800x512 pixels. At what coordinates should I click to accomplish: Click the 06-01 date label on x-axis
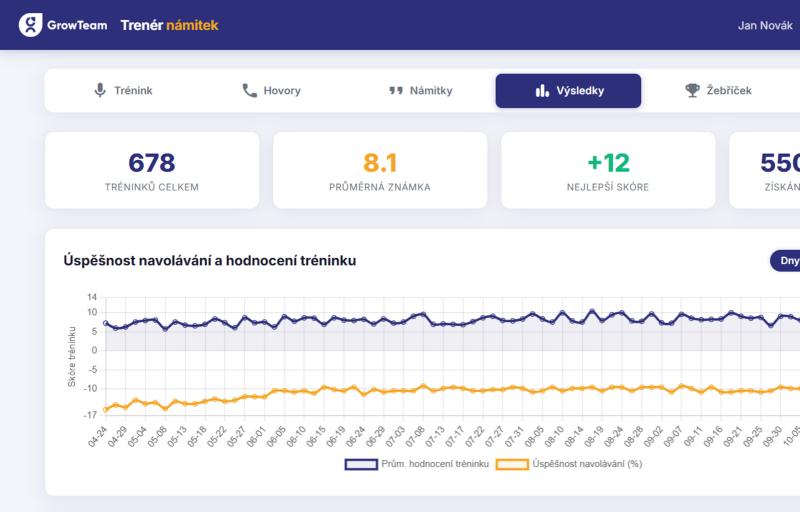pyautogui.click(x=257, y=437)
